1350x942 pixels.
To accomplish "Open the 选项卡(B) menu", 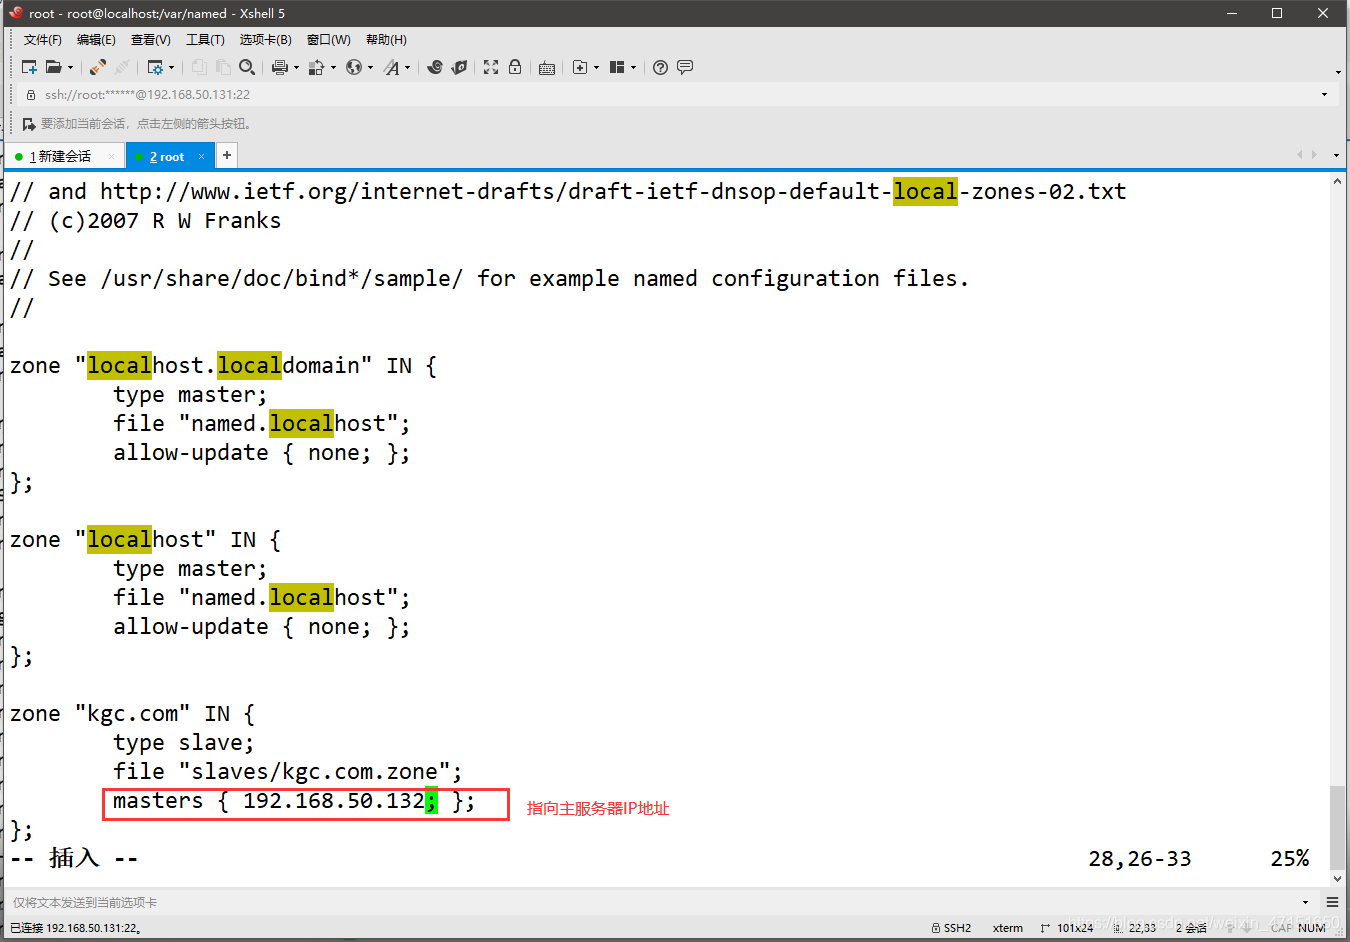I will [266, 40].
